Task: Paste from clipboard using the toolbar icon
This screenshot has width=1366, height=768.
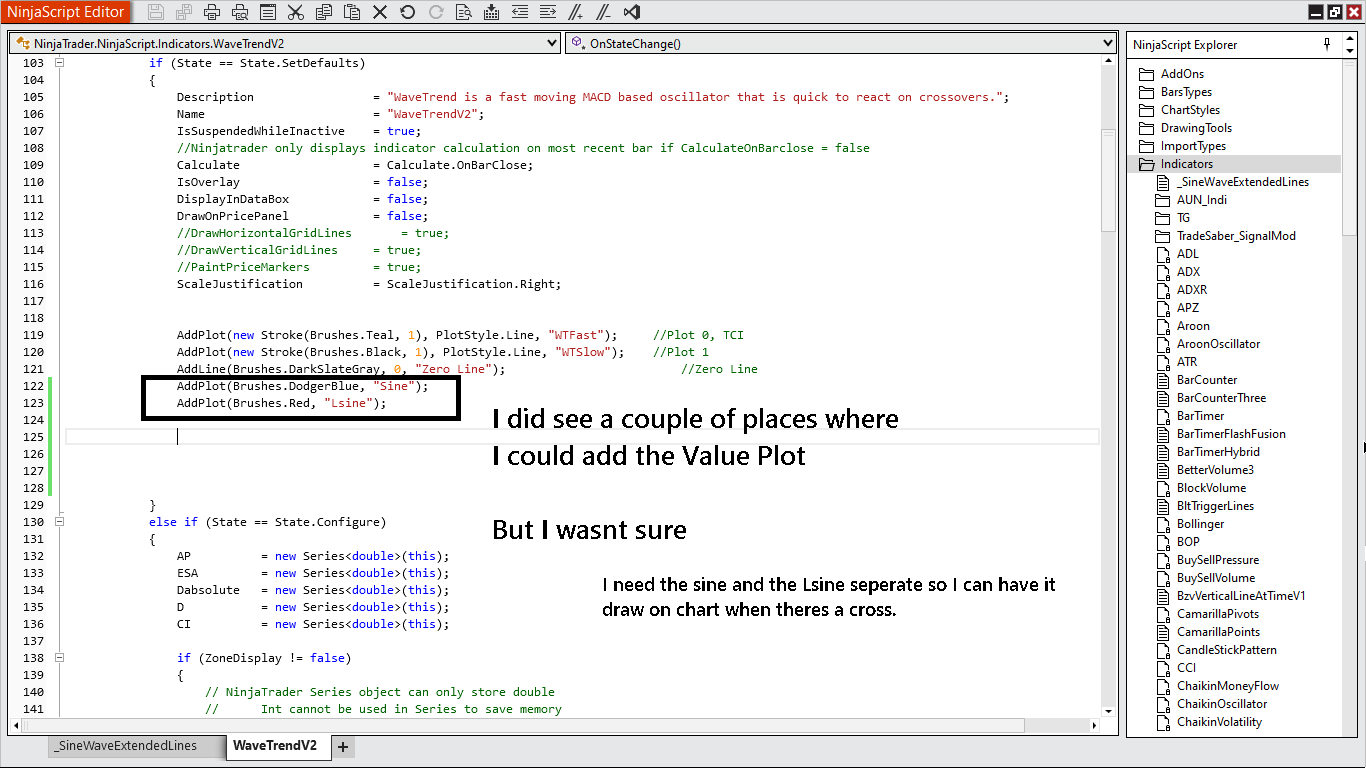Action: [352, 12]
